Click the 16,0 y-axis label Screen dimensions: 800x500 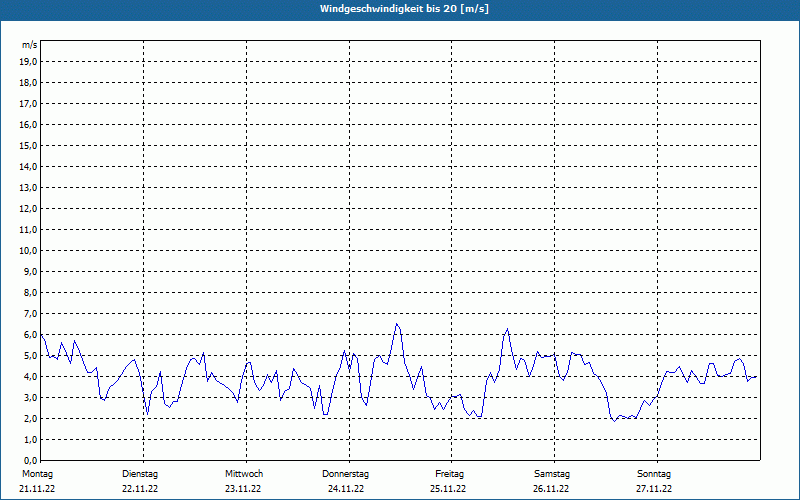tap(29, 124)
